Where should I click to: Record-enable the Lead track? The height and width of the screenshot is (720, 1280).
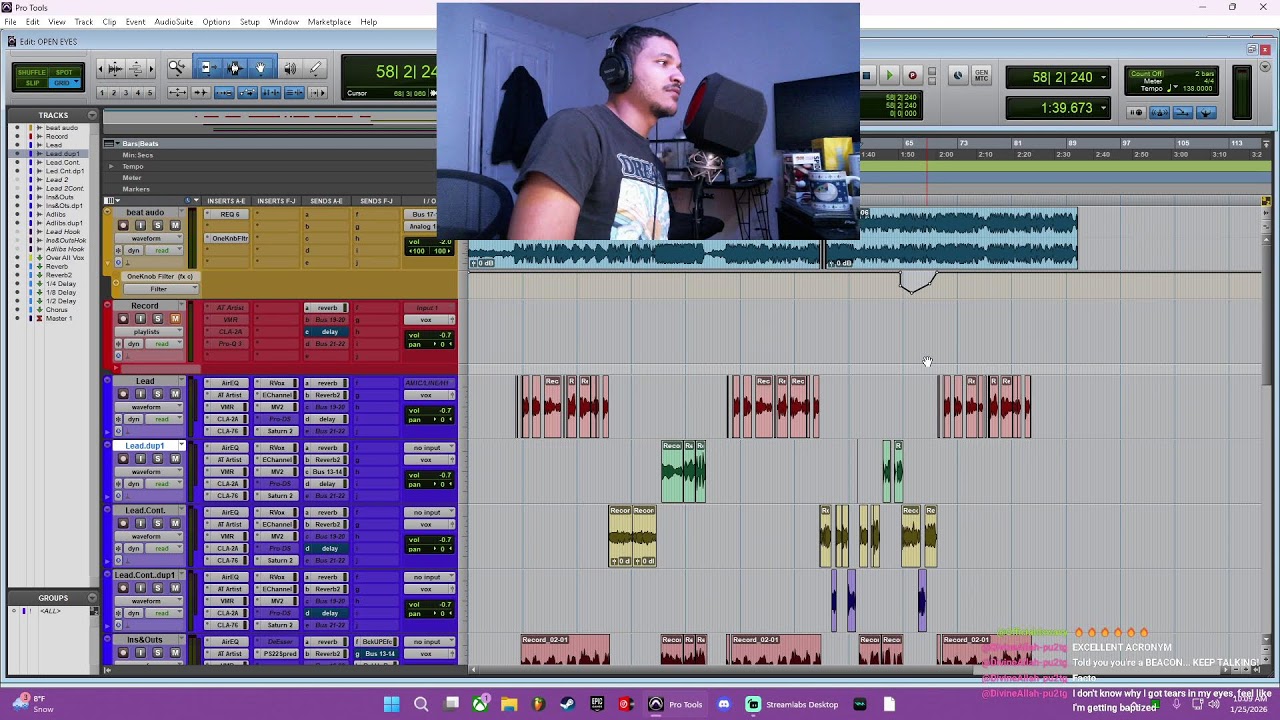pos(124,394)
